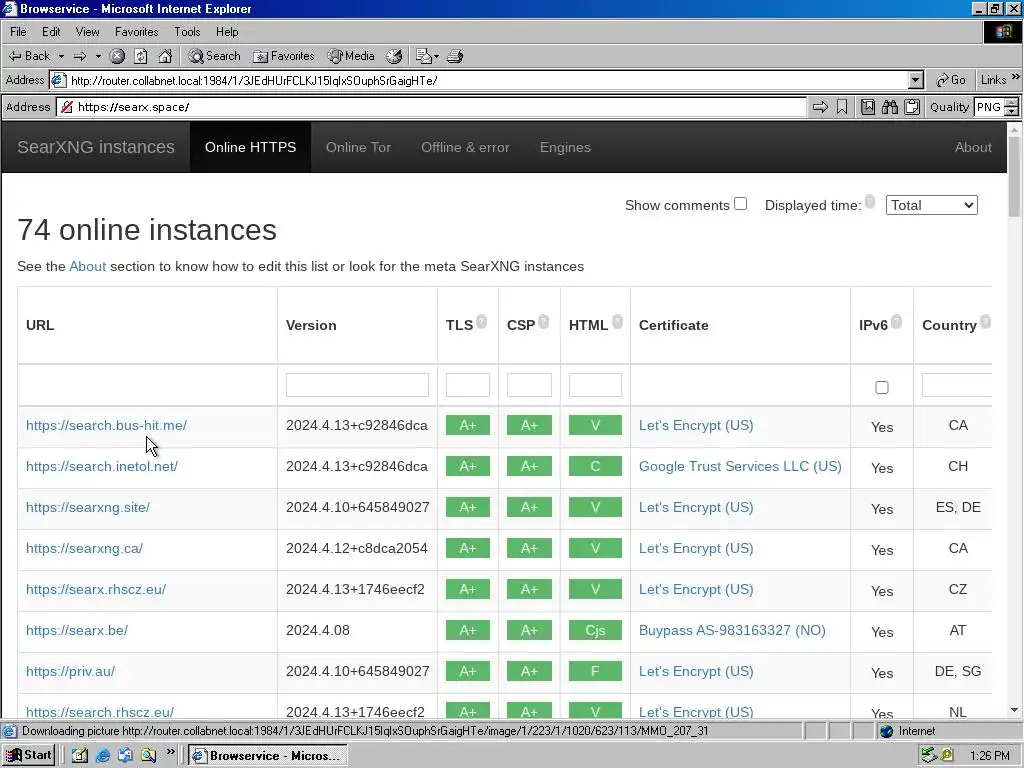This screenshot has width=1024, height=768.
Task: Switch to the Online Tor tab
Action: [x=359, y=148]
